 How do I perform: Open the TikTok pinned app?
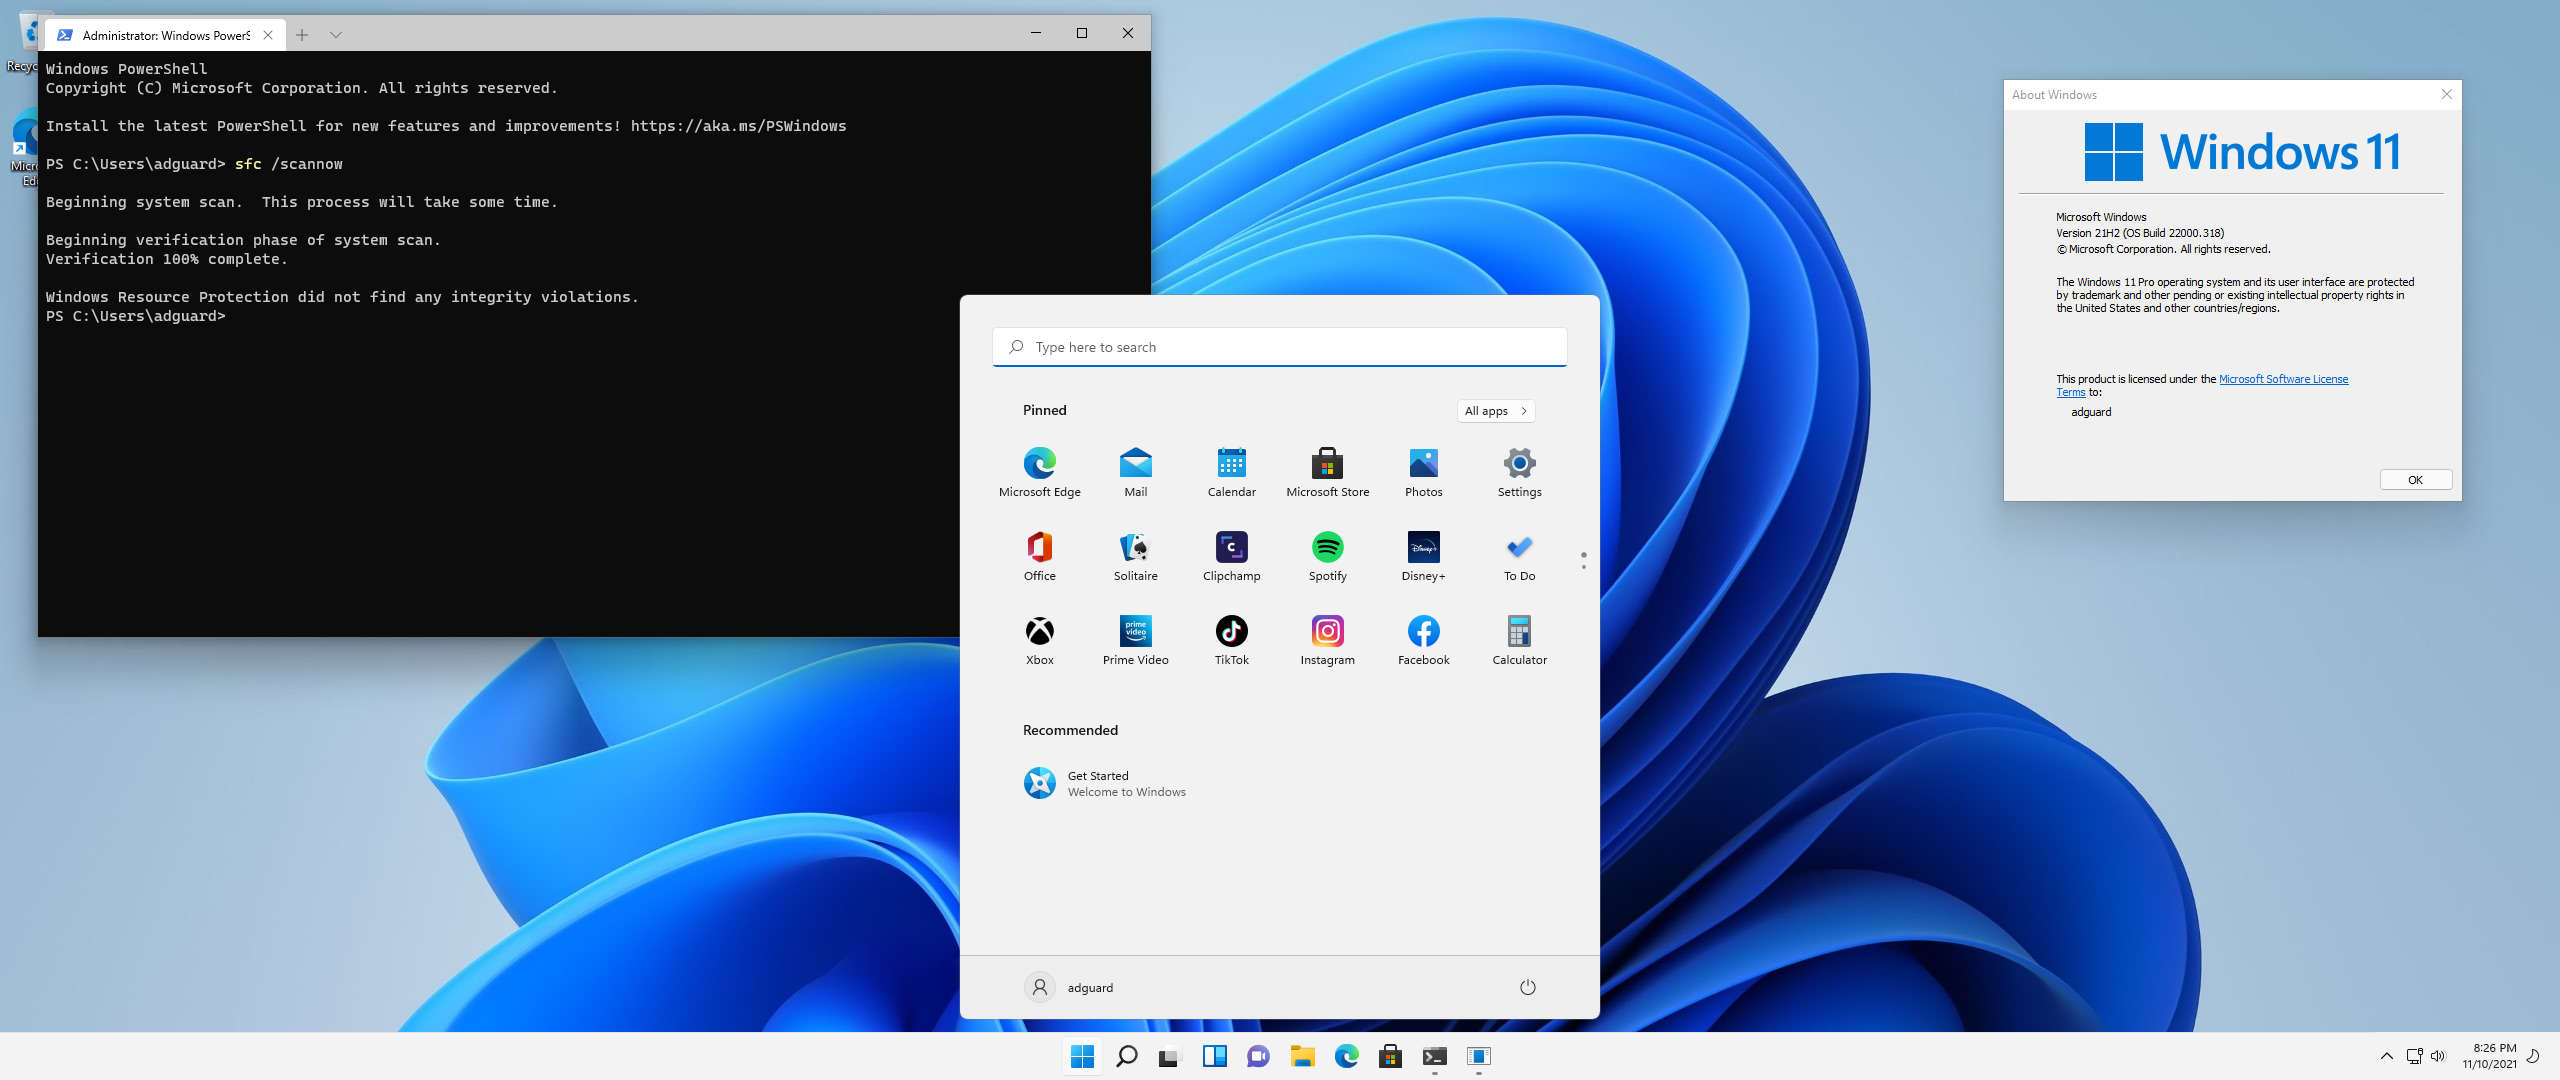(1231, 640)
